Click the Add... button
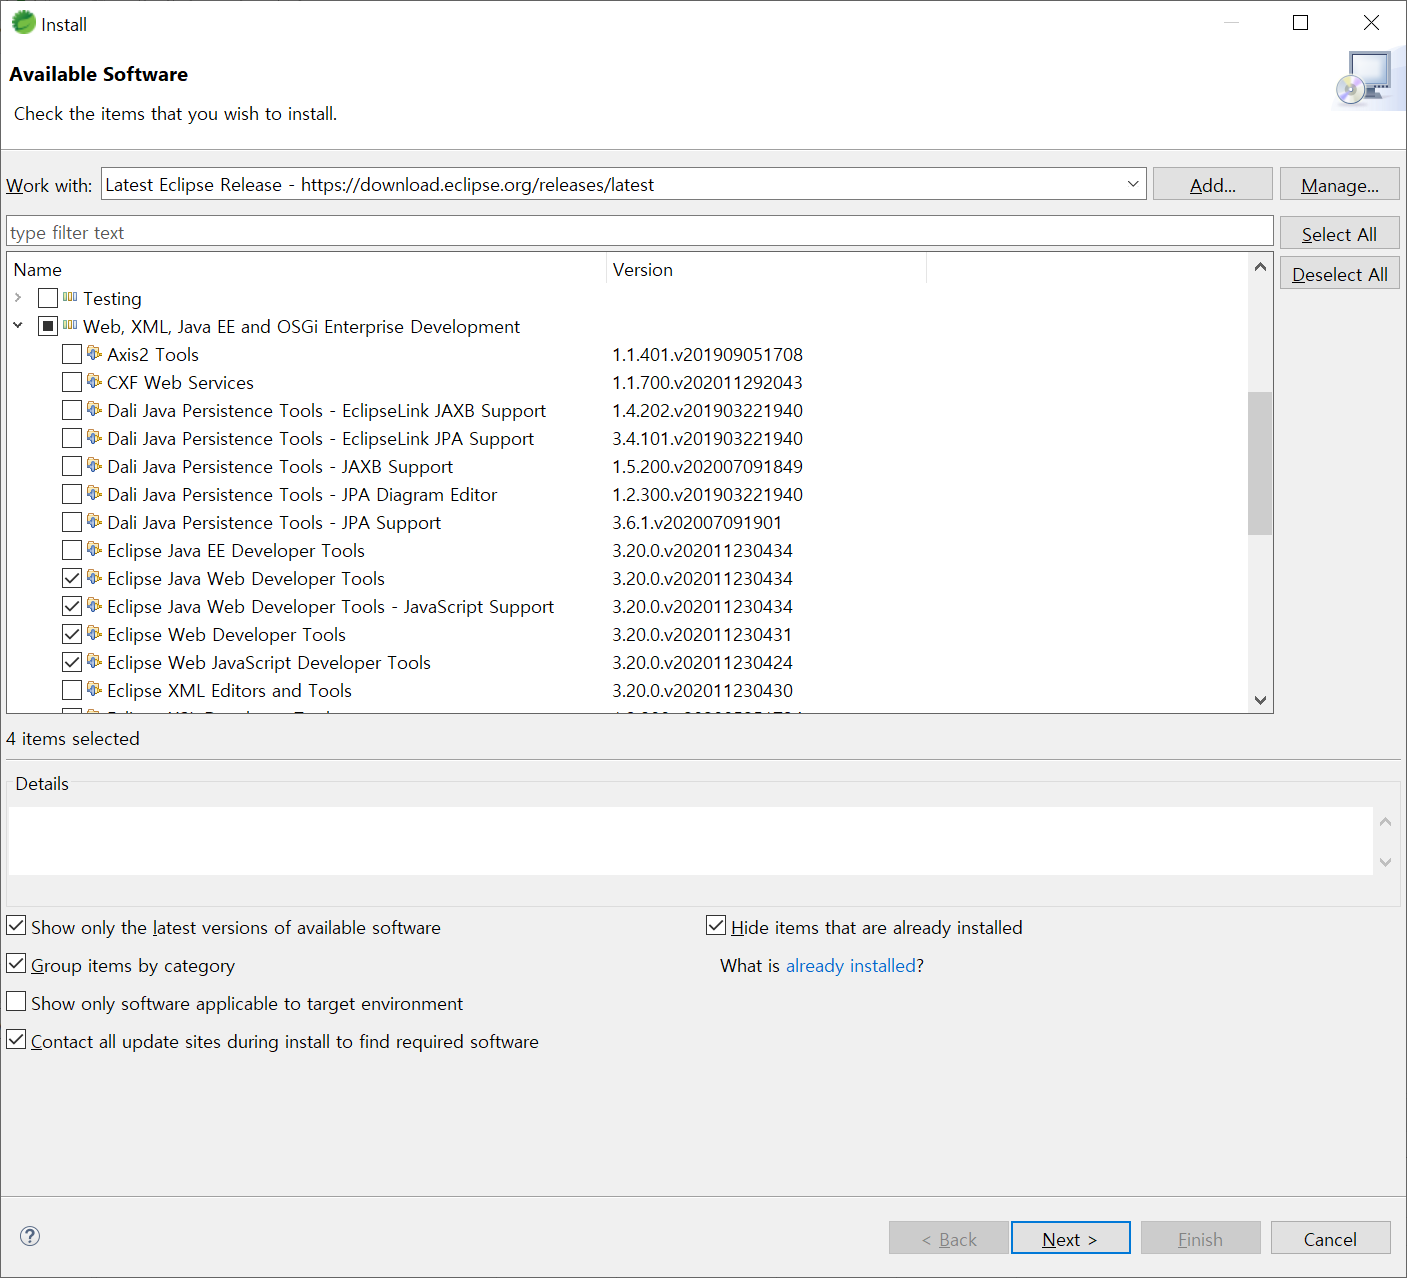Image resolution: width=1407 pixels, height=1278 pixels. pyautogui.click(x=1213, y=185)
